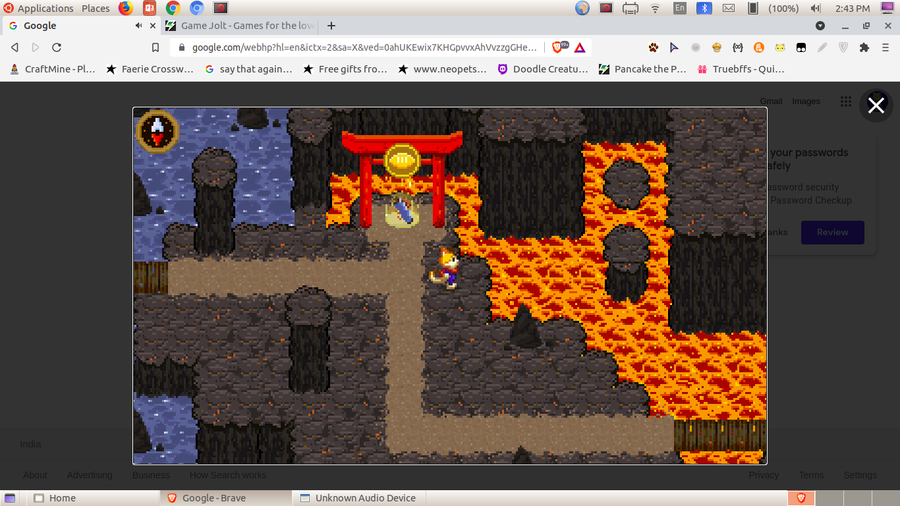Open the Wi-Fi network indicator
900x506 pixels.
pyautogui.click(x=655, y=8)
